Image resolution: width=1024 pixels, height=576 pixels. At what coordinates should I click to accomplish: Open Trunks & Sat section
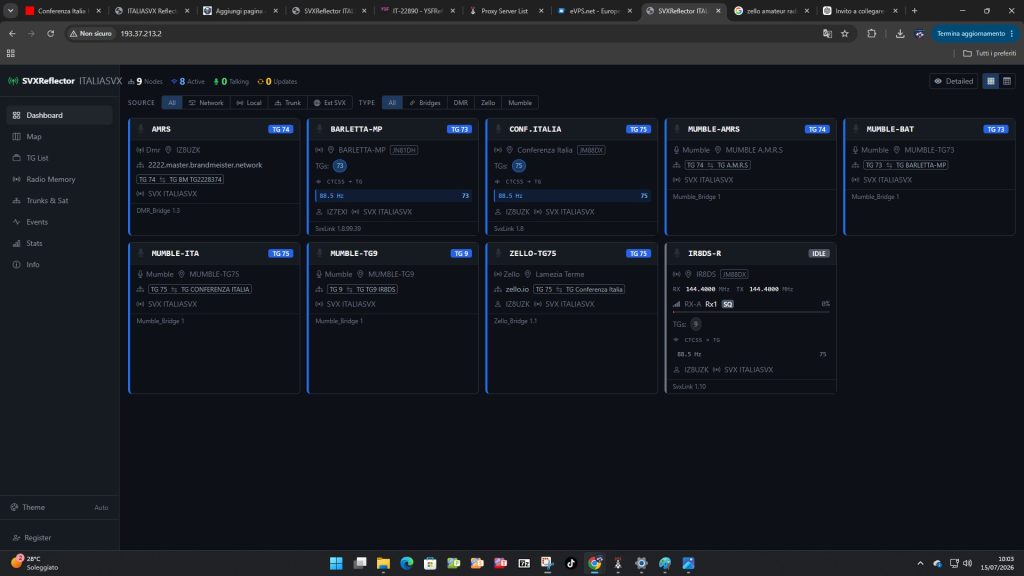click(59, 200)
